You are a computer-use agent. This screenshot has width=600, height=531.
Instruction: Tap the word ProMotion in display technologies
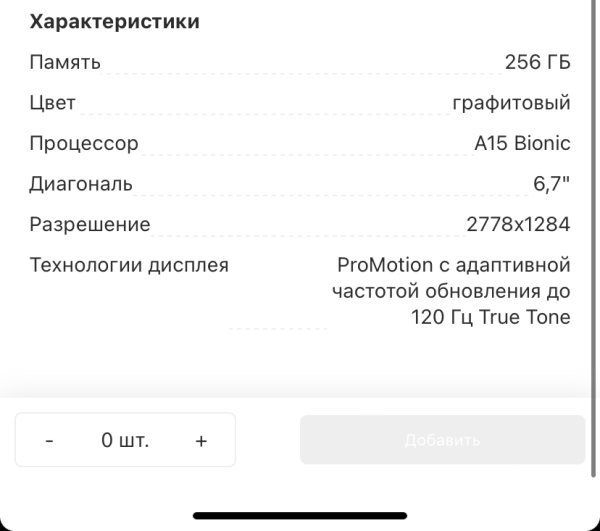click(x=381, y=266)
